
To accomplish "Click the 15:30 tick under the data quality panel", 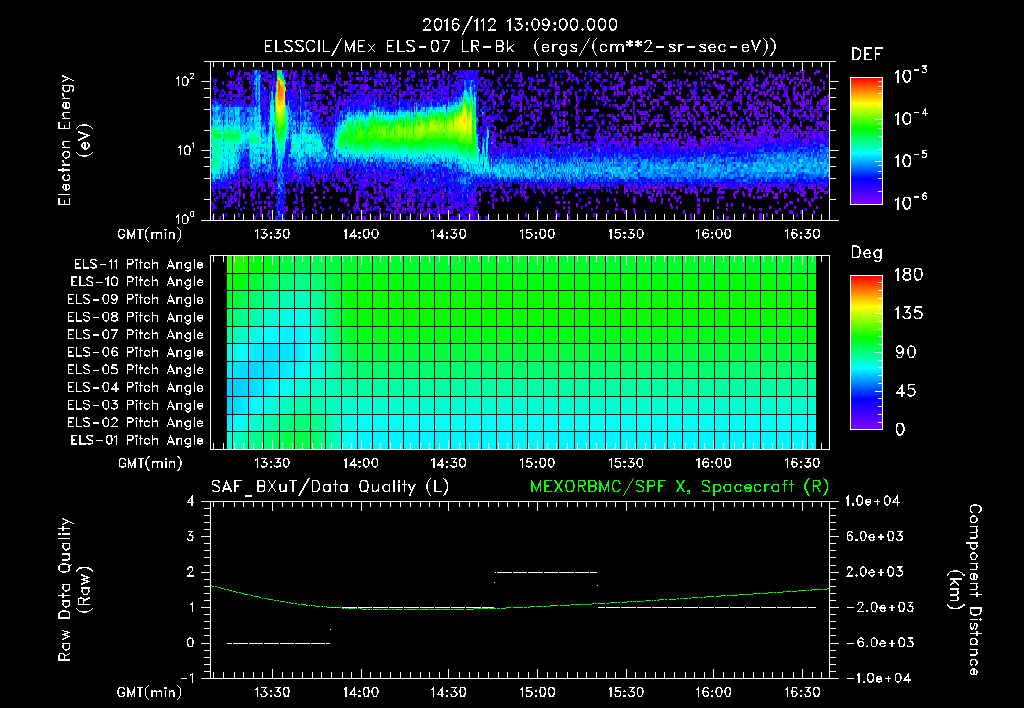I will (626, 692).
